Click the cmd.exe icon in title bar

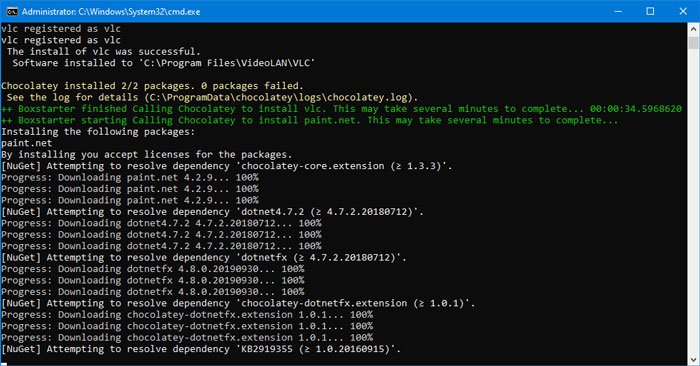tap(12, 12)
